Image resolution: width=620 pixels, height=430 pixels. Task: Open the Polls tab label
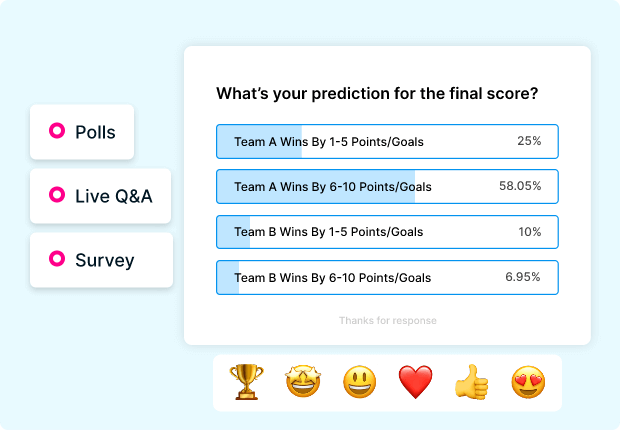point(95,132)
